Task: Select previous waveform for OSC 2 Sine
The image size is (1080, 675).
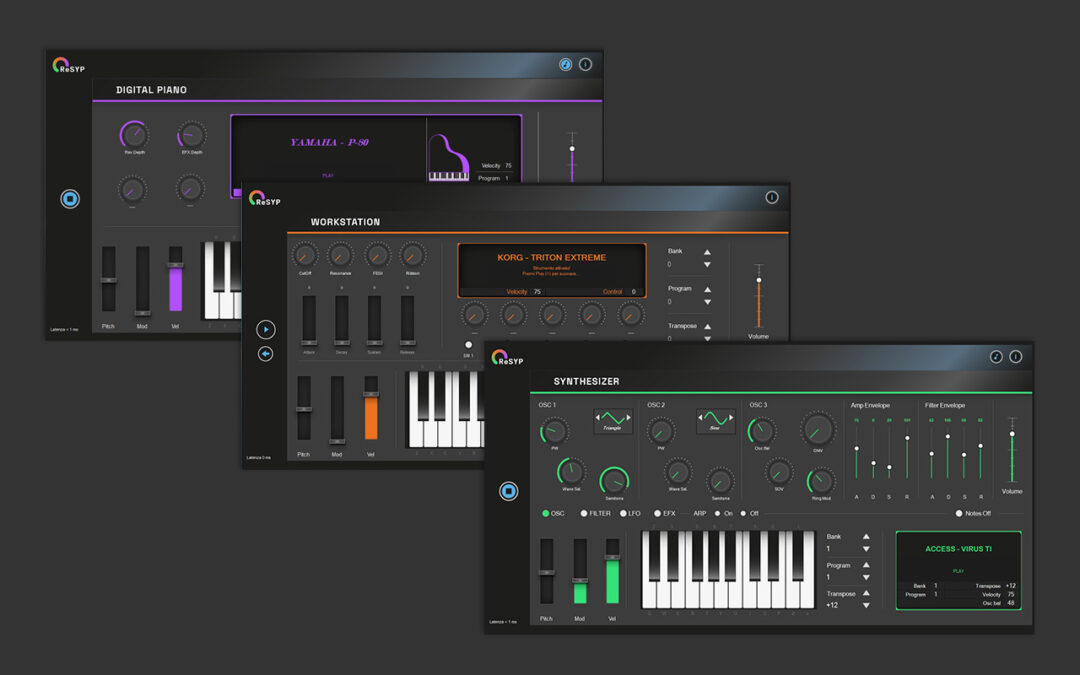Action: tap(700, 417)
